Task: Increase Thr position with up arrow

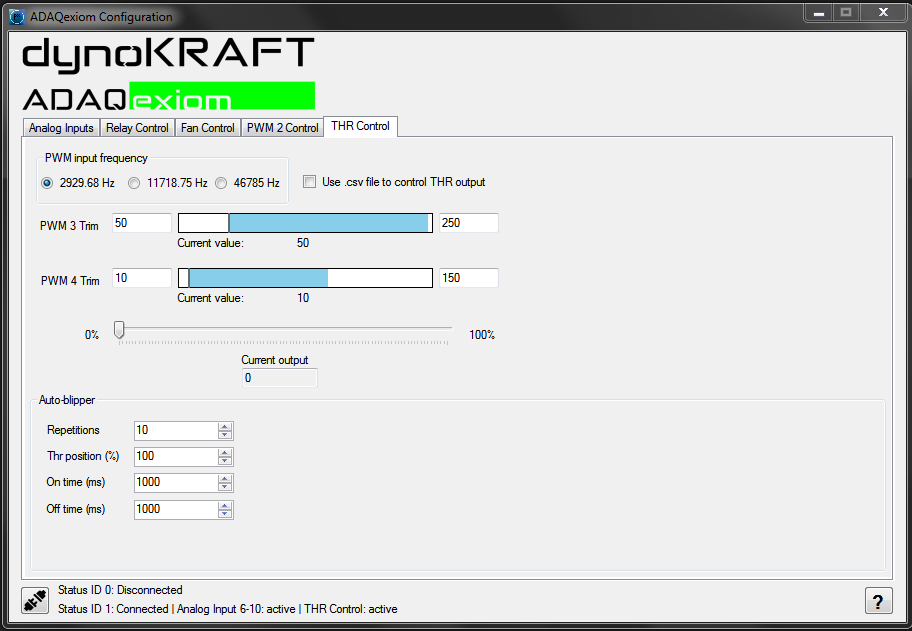Action: [x=225, y=452]
